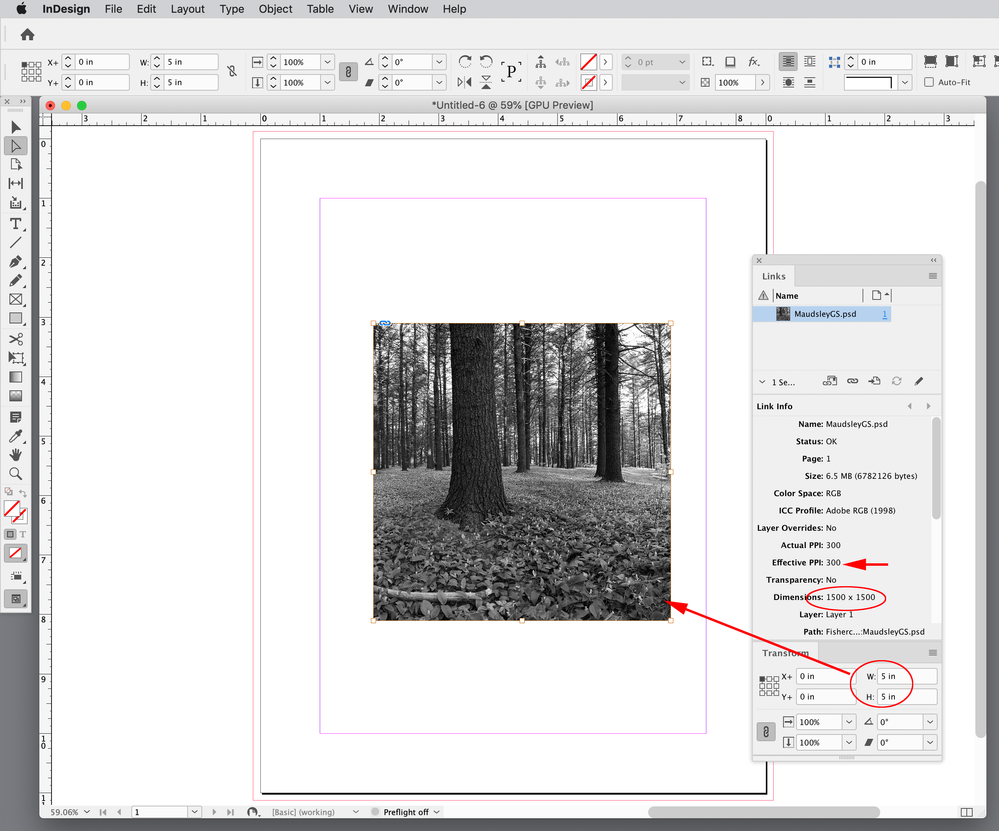
Task: Open the zoom level dropdown at 59.06%
Action: (89, 812)
